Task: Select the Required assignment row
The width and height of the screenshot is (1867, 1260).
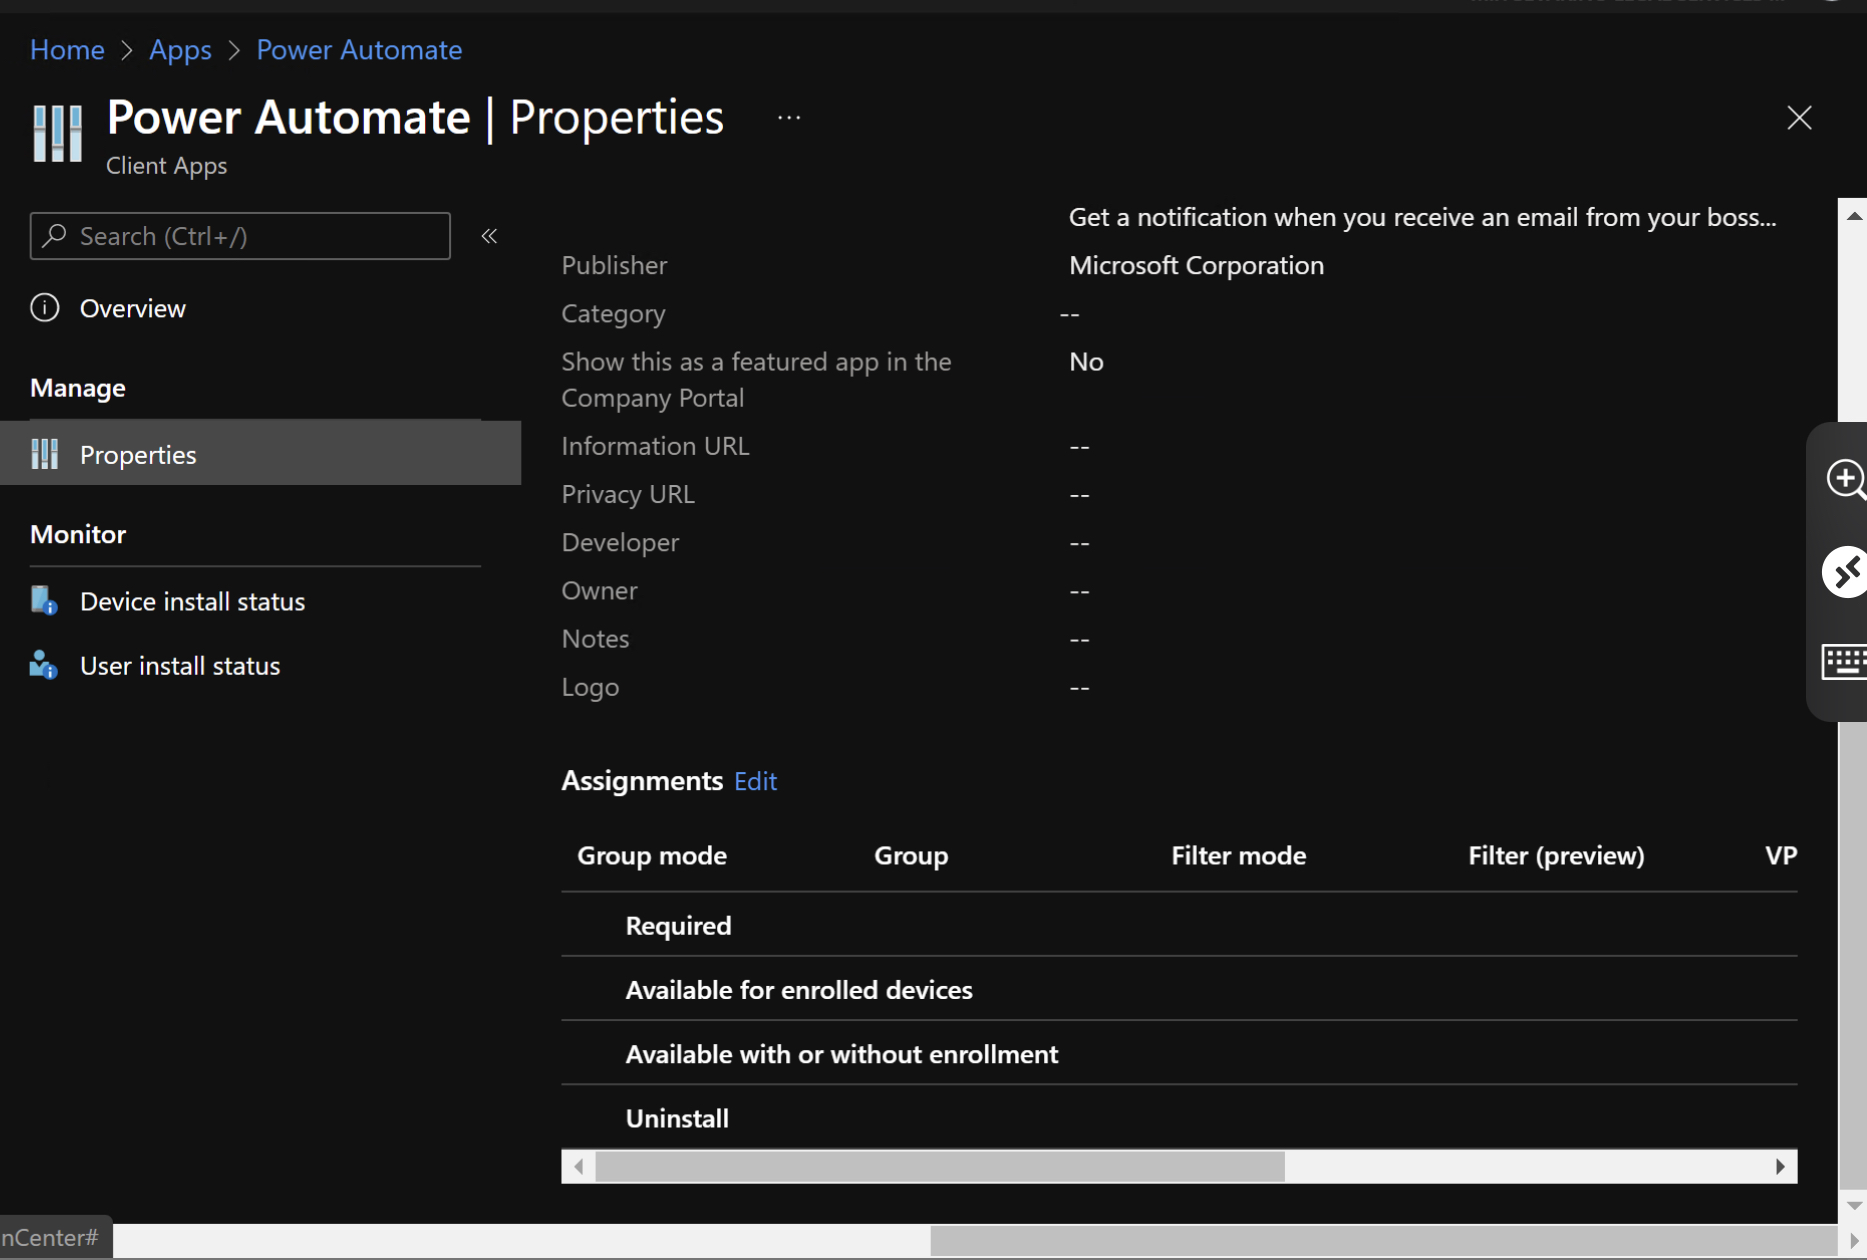Action: (1179, 925)
